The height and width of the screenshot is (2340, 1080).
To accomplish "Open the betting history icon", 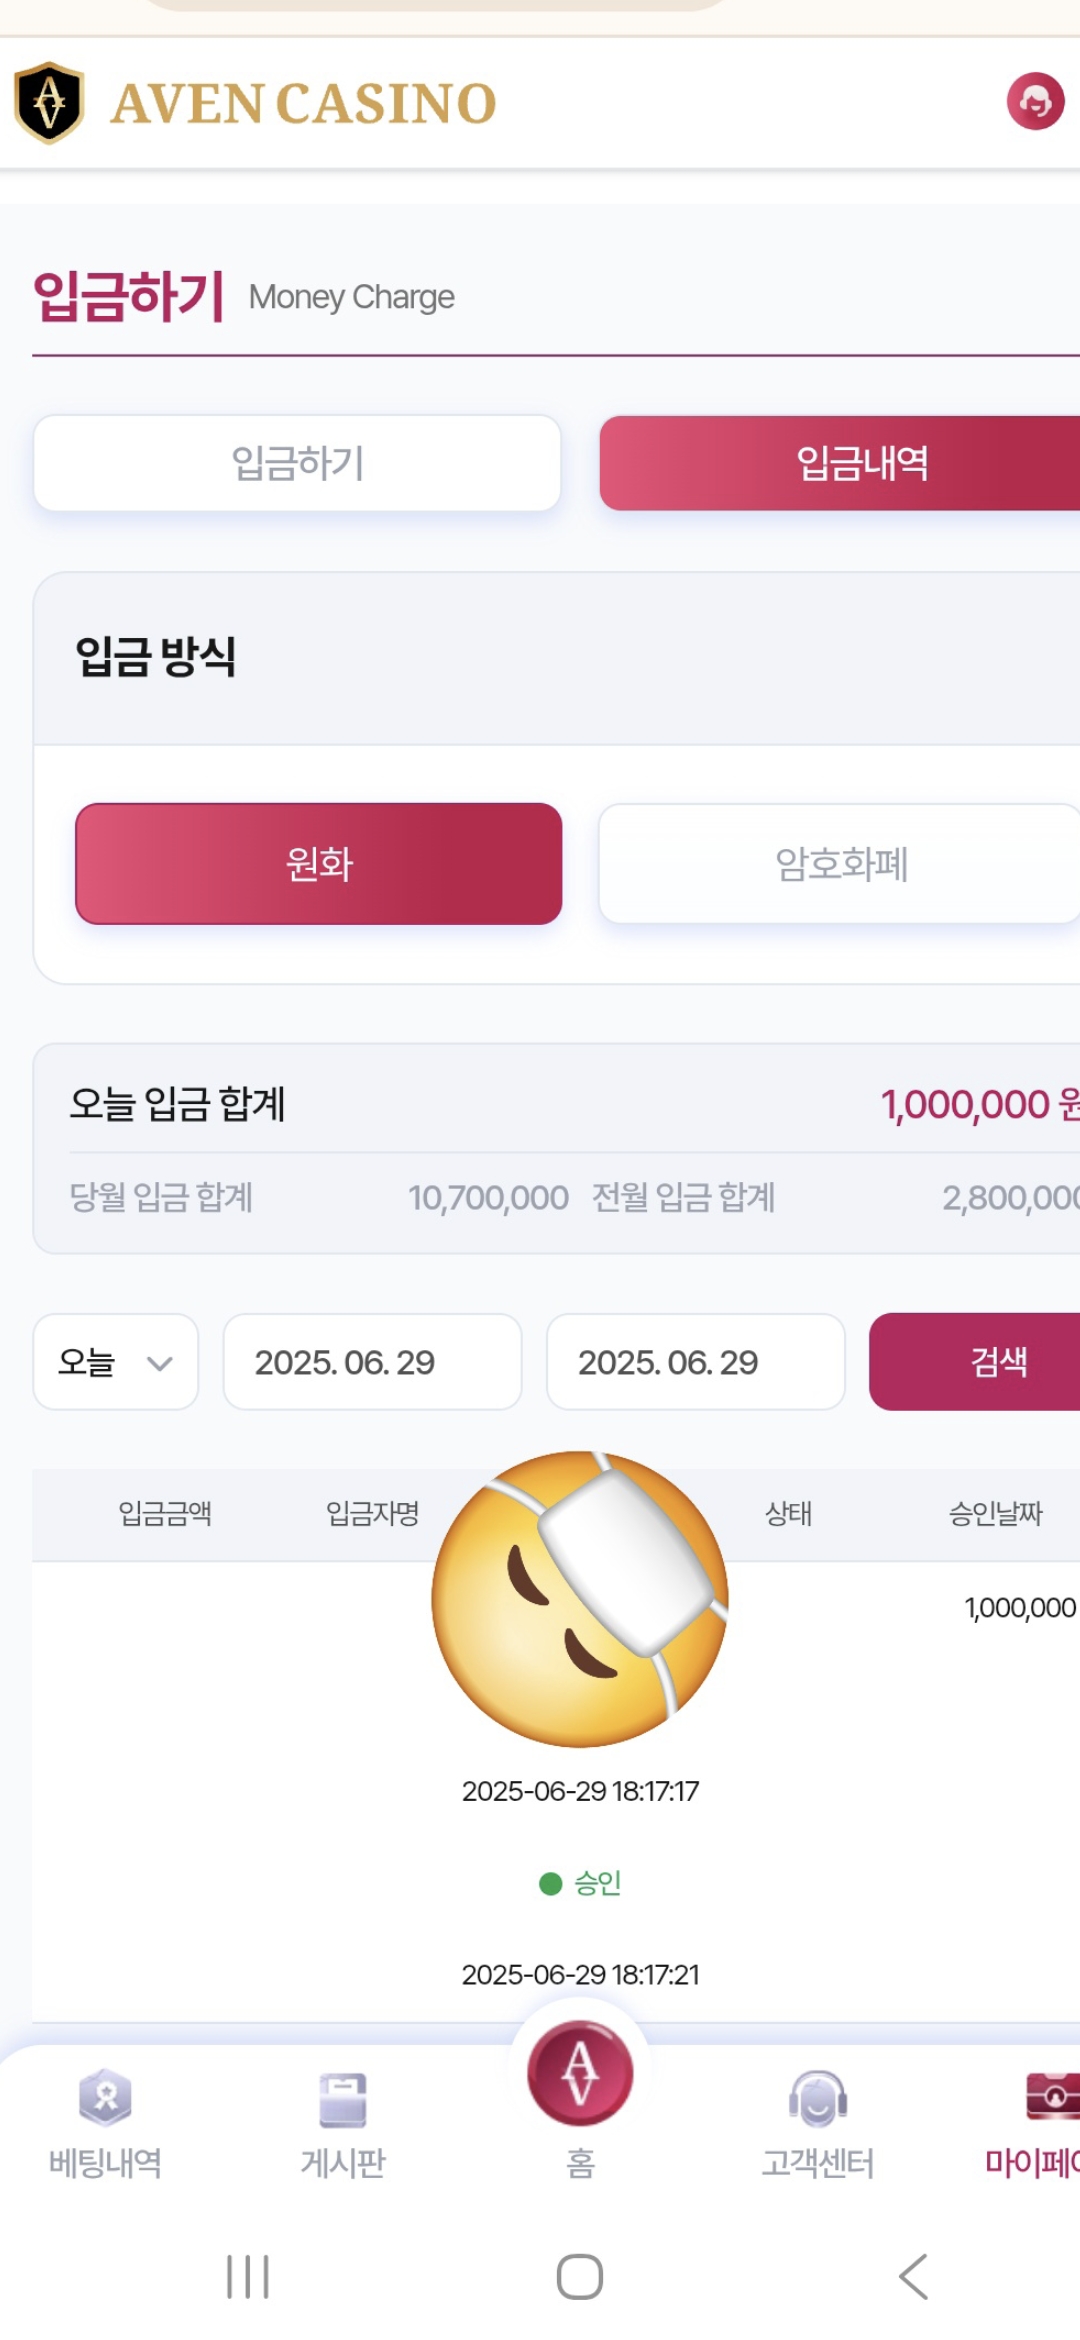I will tap(105, 2097).
